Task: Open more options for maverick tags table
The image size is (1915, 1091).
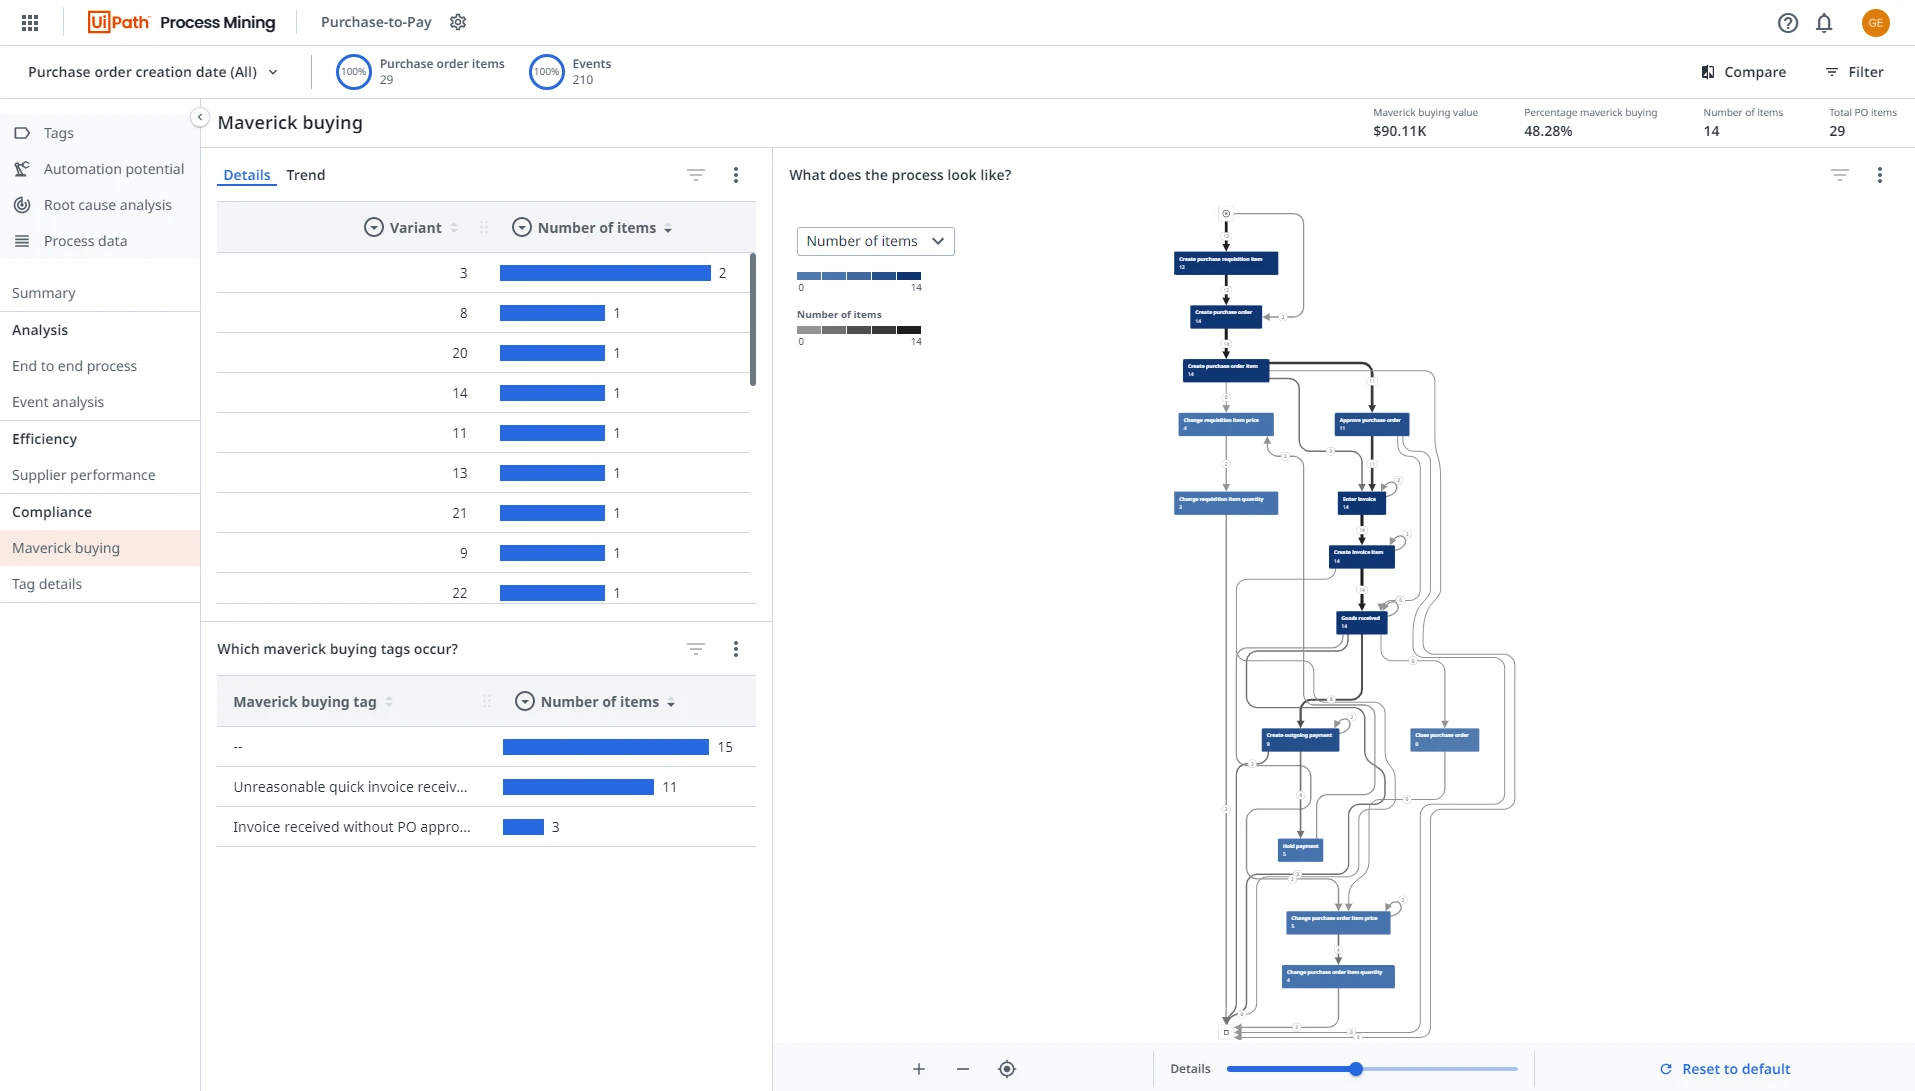Action: pos(736,649)
